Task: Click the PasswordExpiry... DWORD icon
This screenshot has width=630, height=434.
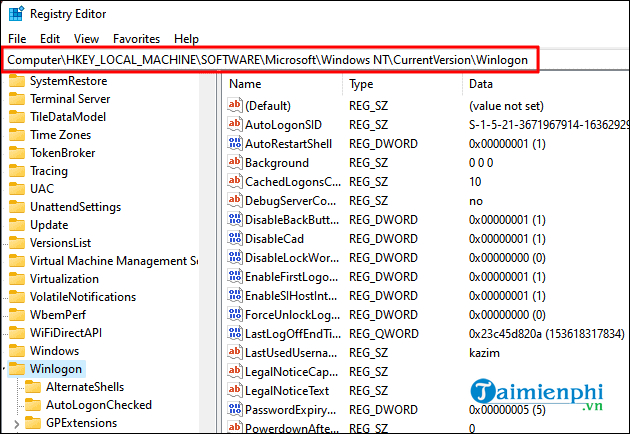Action: [x=235, y=409]
